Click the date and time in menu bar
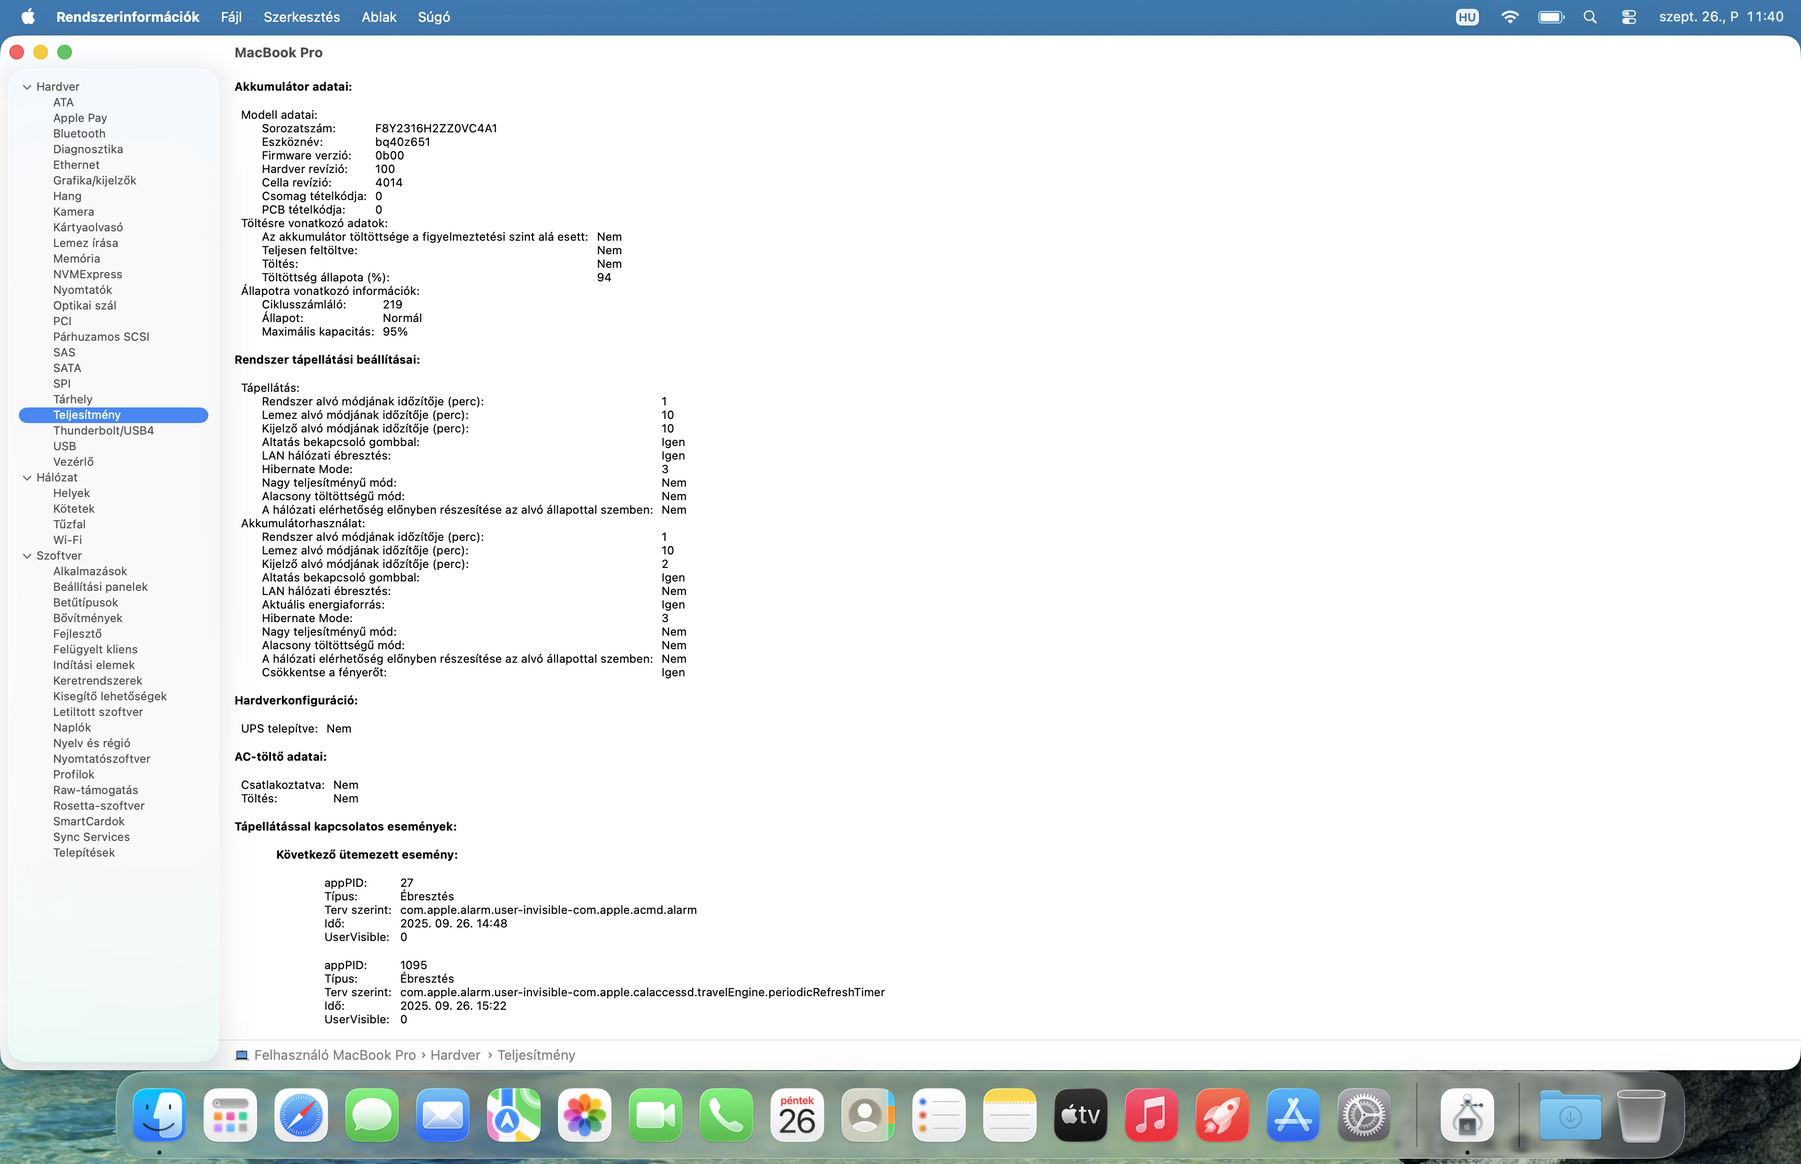 tap(1721, 17)
